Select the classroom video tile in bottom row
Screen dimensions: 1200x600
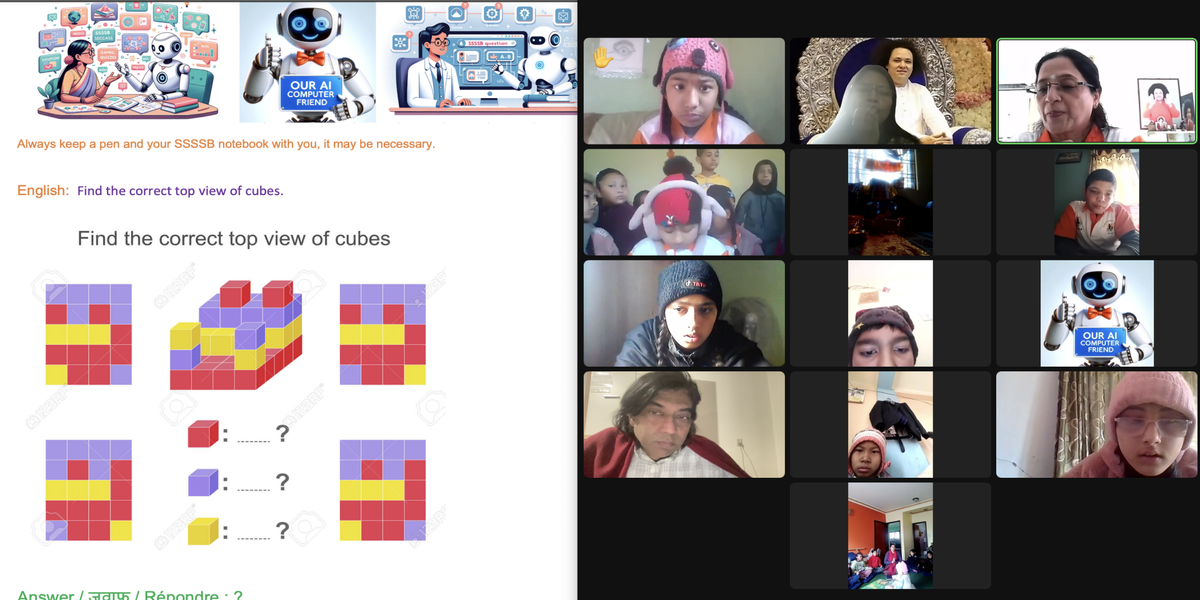(x=890, y=535)
